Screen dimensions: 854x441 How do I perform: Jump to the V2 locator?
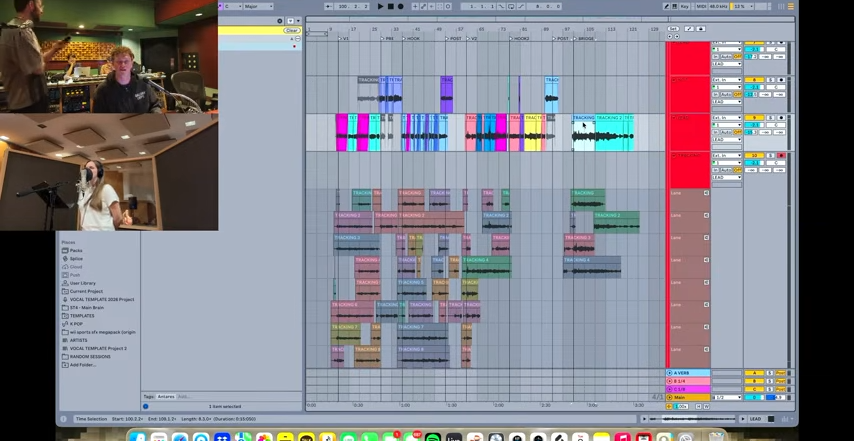(x=472, y=39)
